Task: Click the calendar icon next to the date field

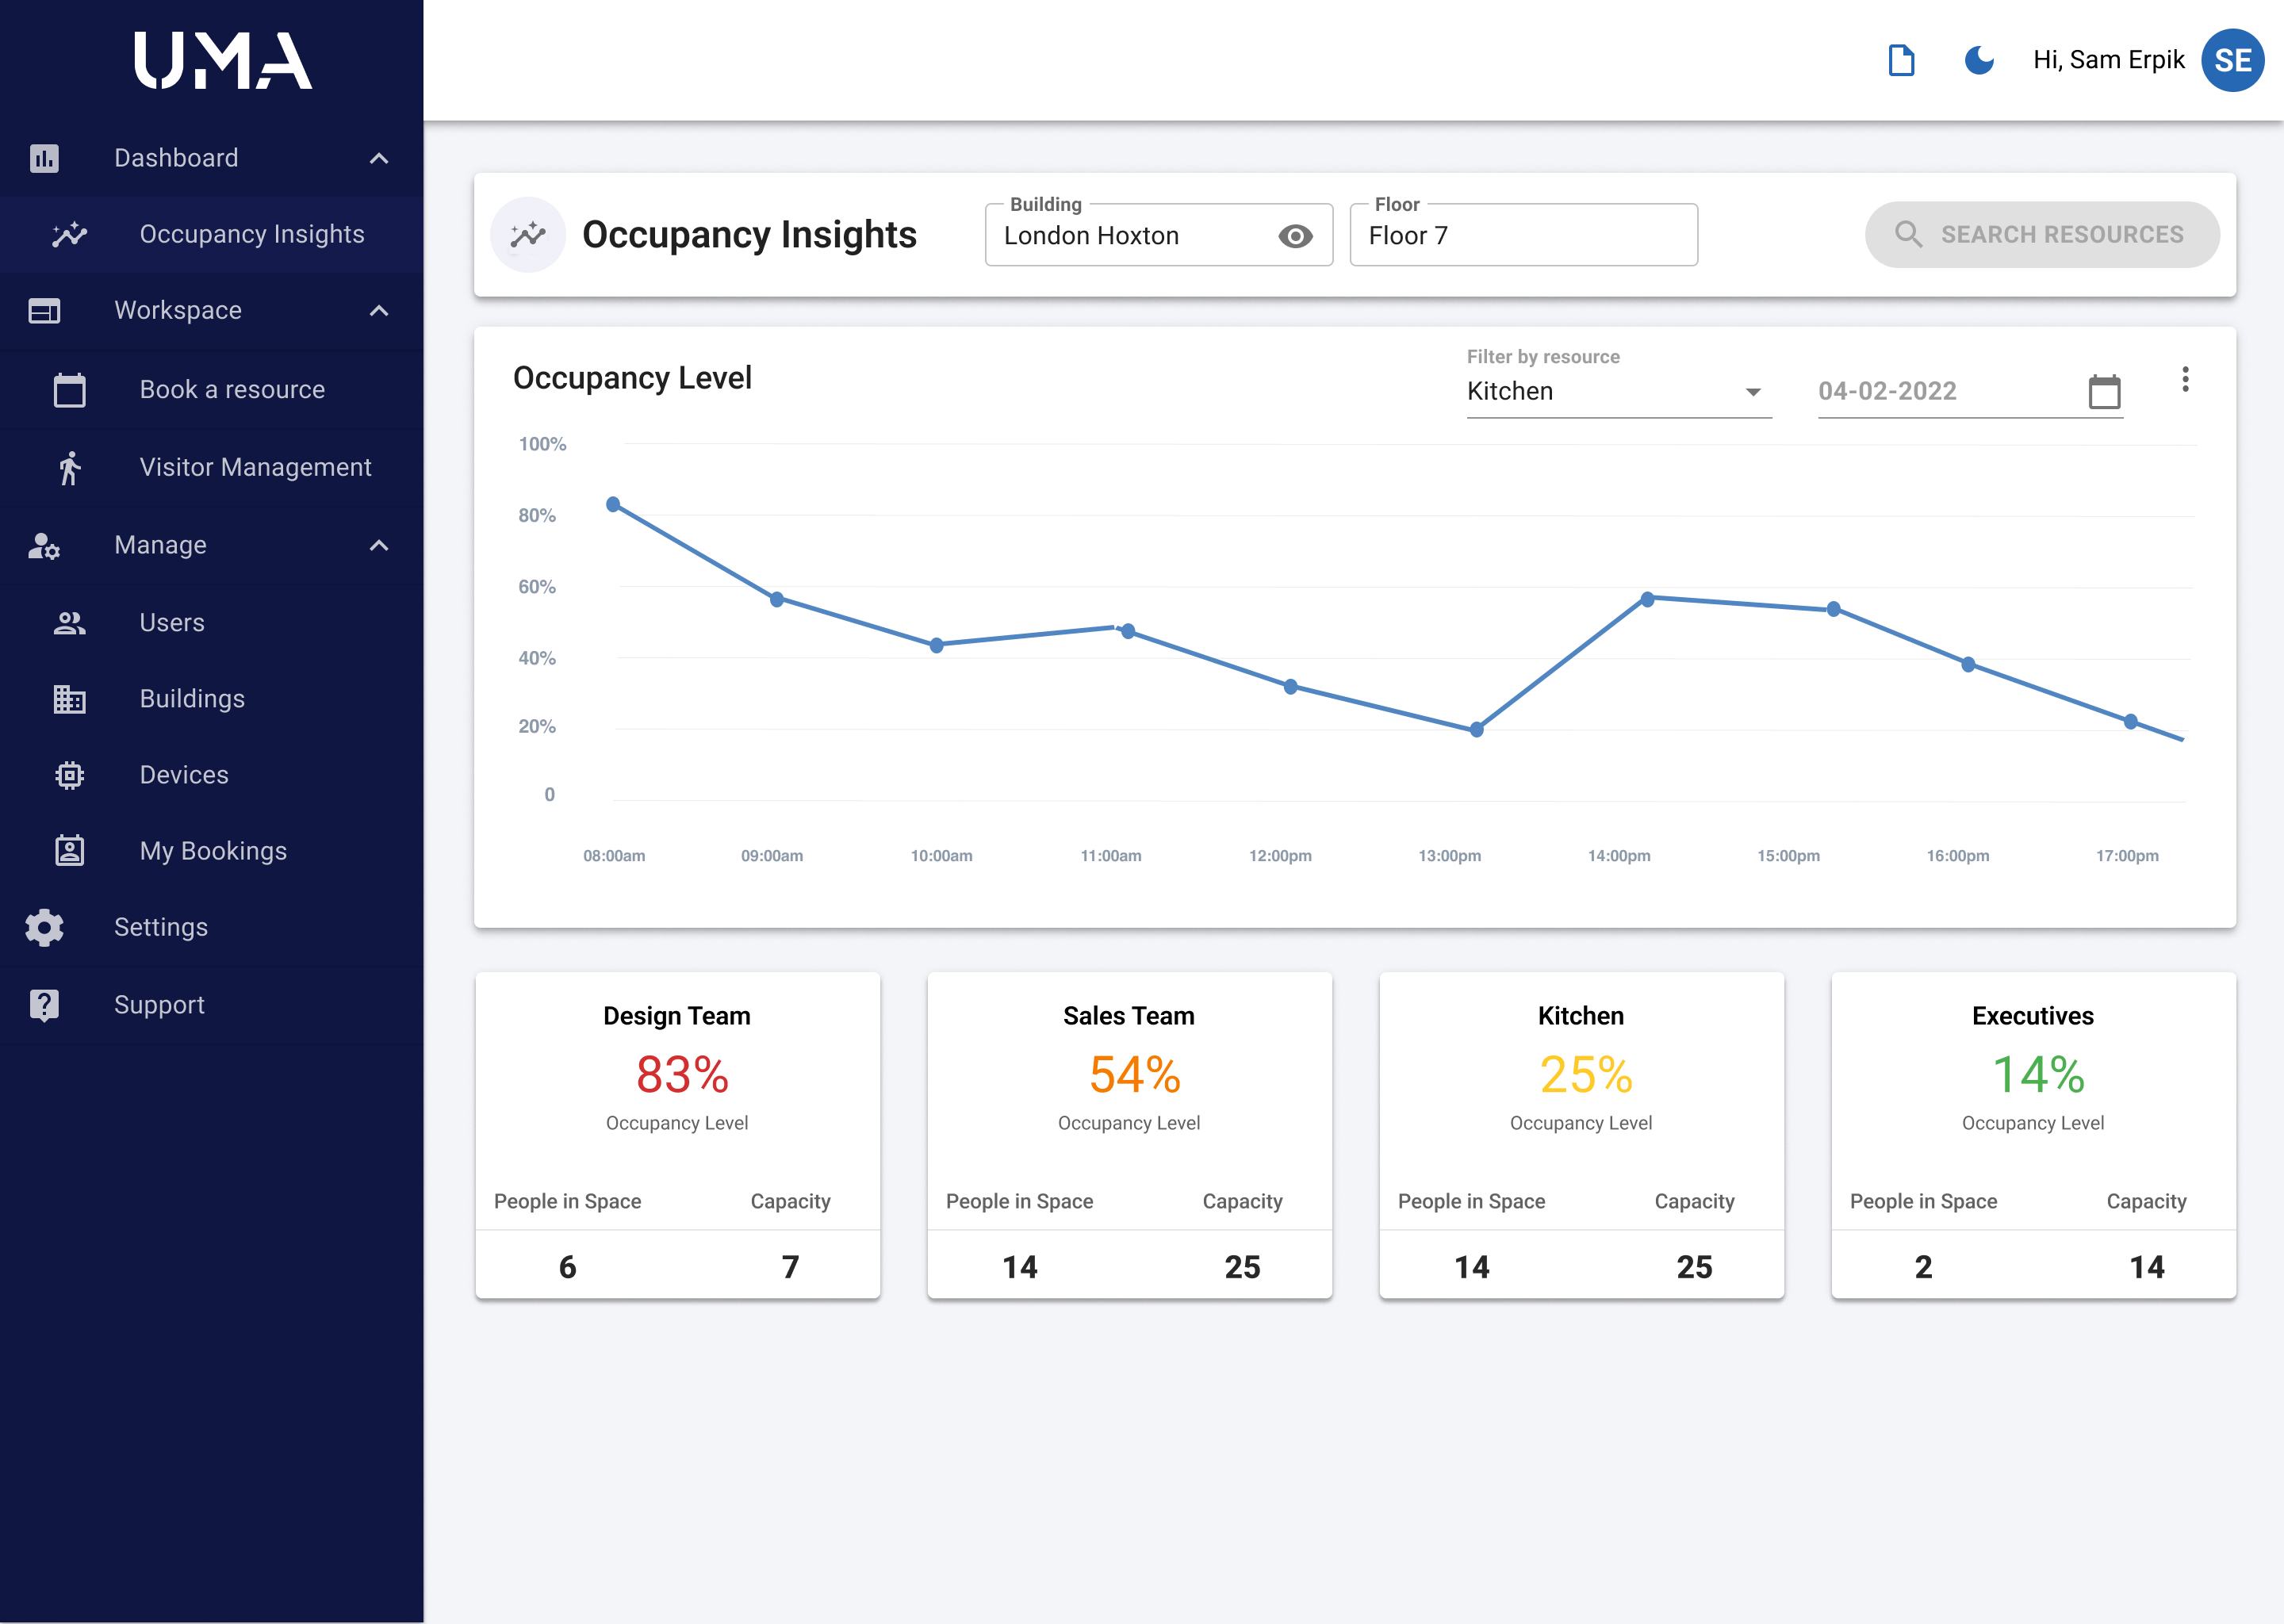Action: pos(2104,392)
